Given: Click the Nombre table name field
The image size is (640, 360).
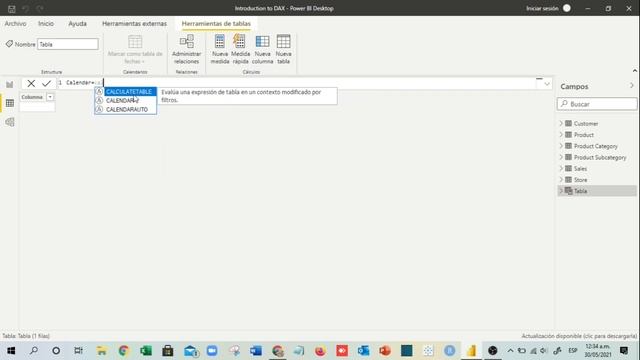Looking at the screenshot, I should (x=68, y=44).
